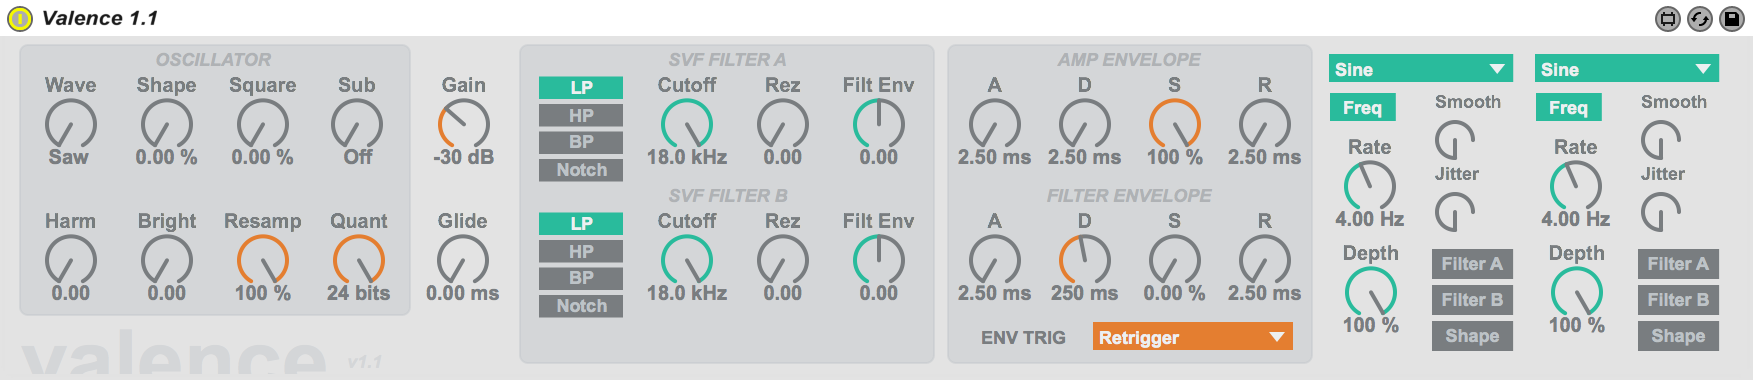Click the save preset disk icon
The height and width of the screenshot is (380, 1753).
pos(1732,18)
